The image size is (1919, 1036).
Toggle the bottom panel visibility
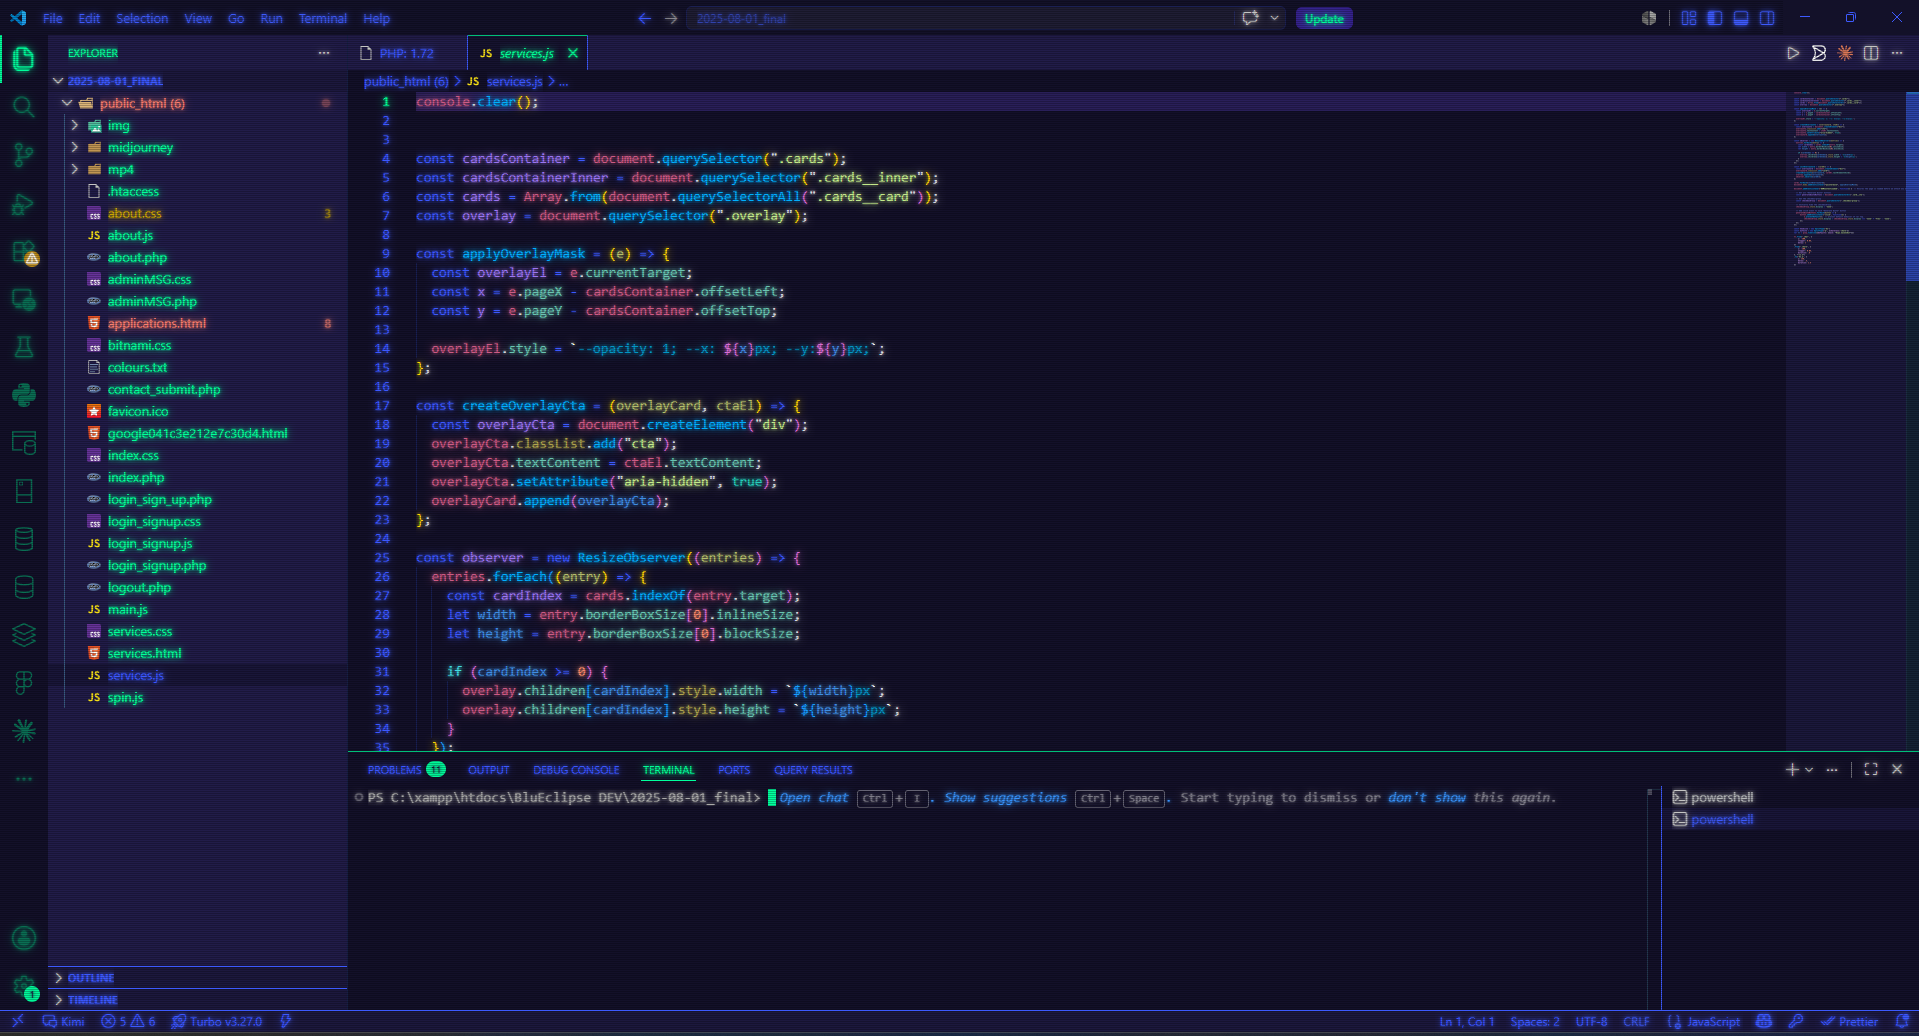pyautogui.click(x=1741, y=18)
